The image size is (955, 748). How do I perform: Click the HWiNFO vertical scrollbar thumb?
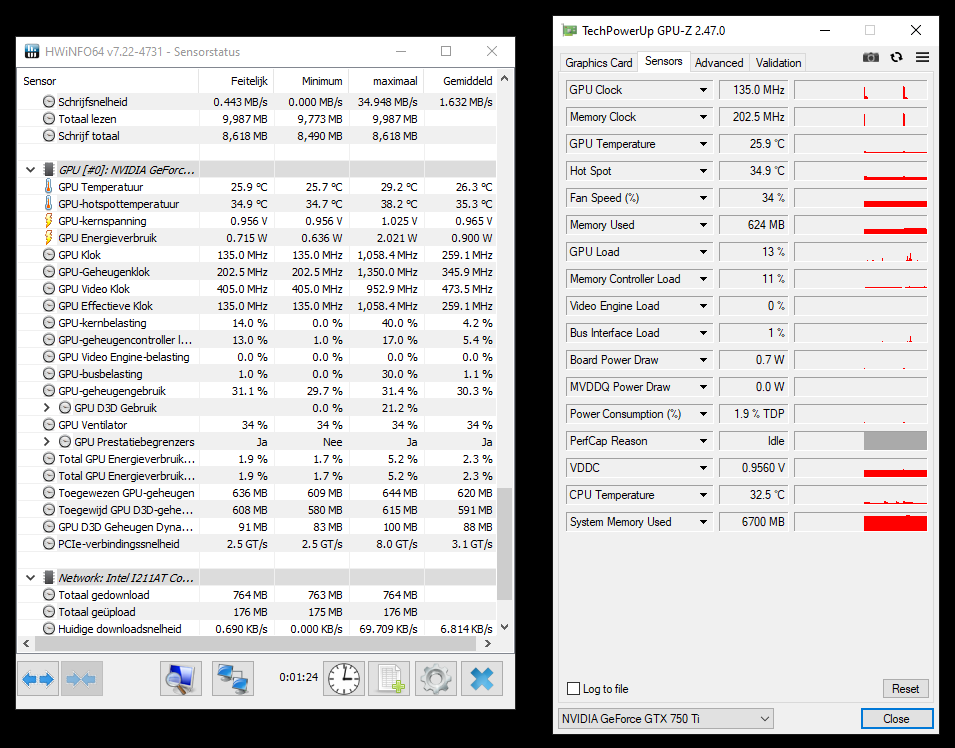click(504, 544)
